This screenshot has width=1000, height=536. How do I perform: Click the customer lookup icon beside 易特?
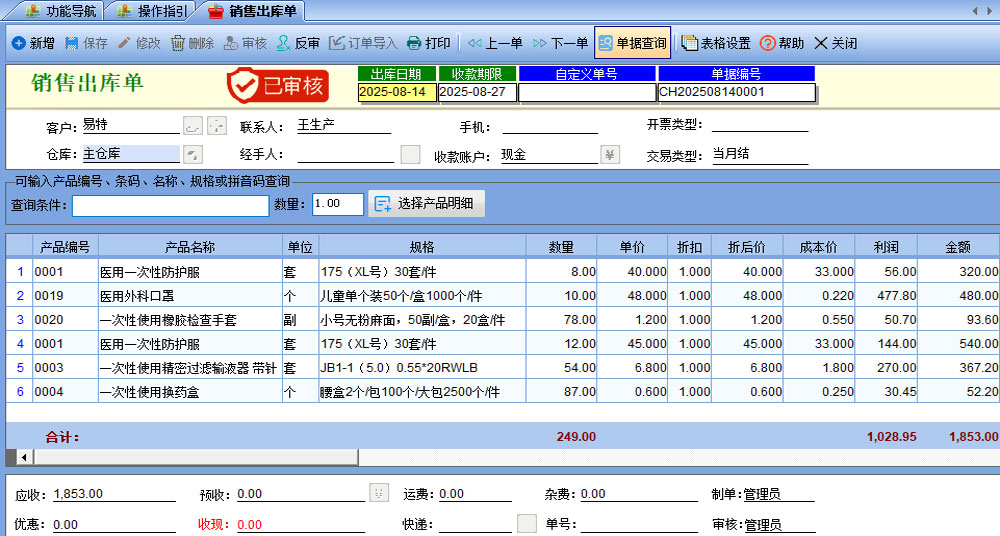193,125
